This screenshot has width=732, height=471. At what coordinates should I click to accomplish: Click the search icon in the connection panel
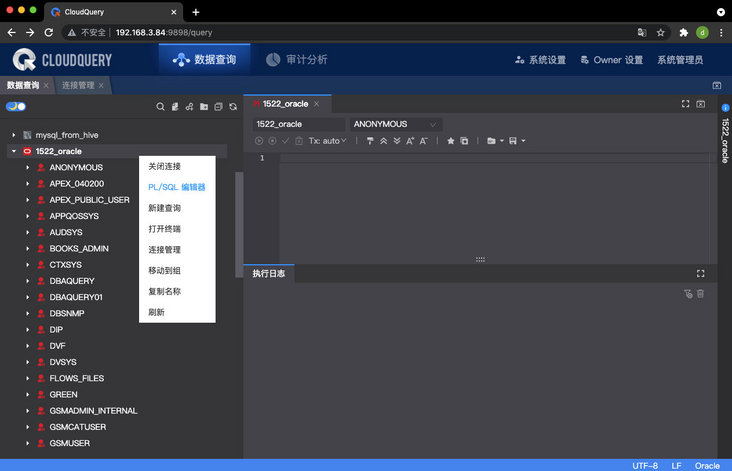point(160,106)
